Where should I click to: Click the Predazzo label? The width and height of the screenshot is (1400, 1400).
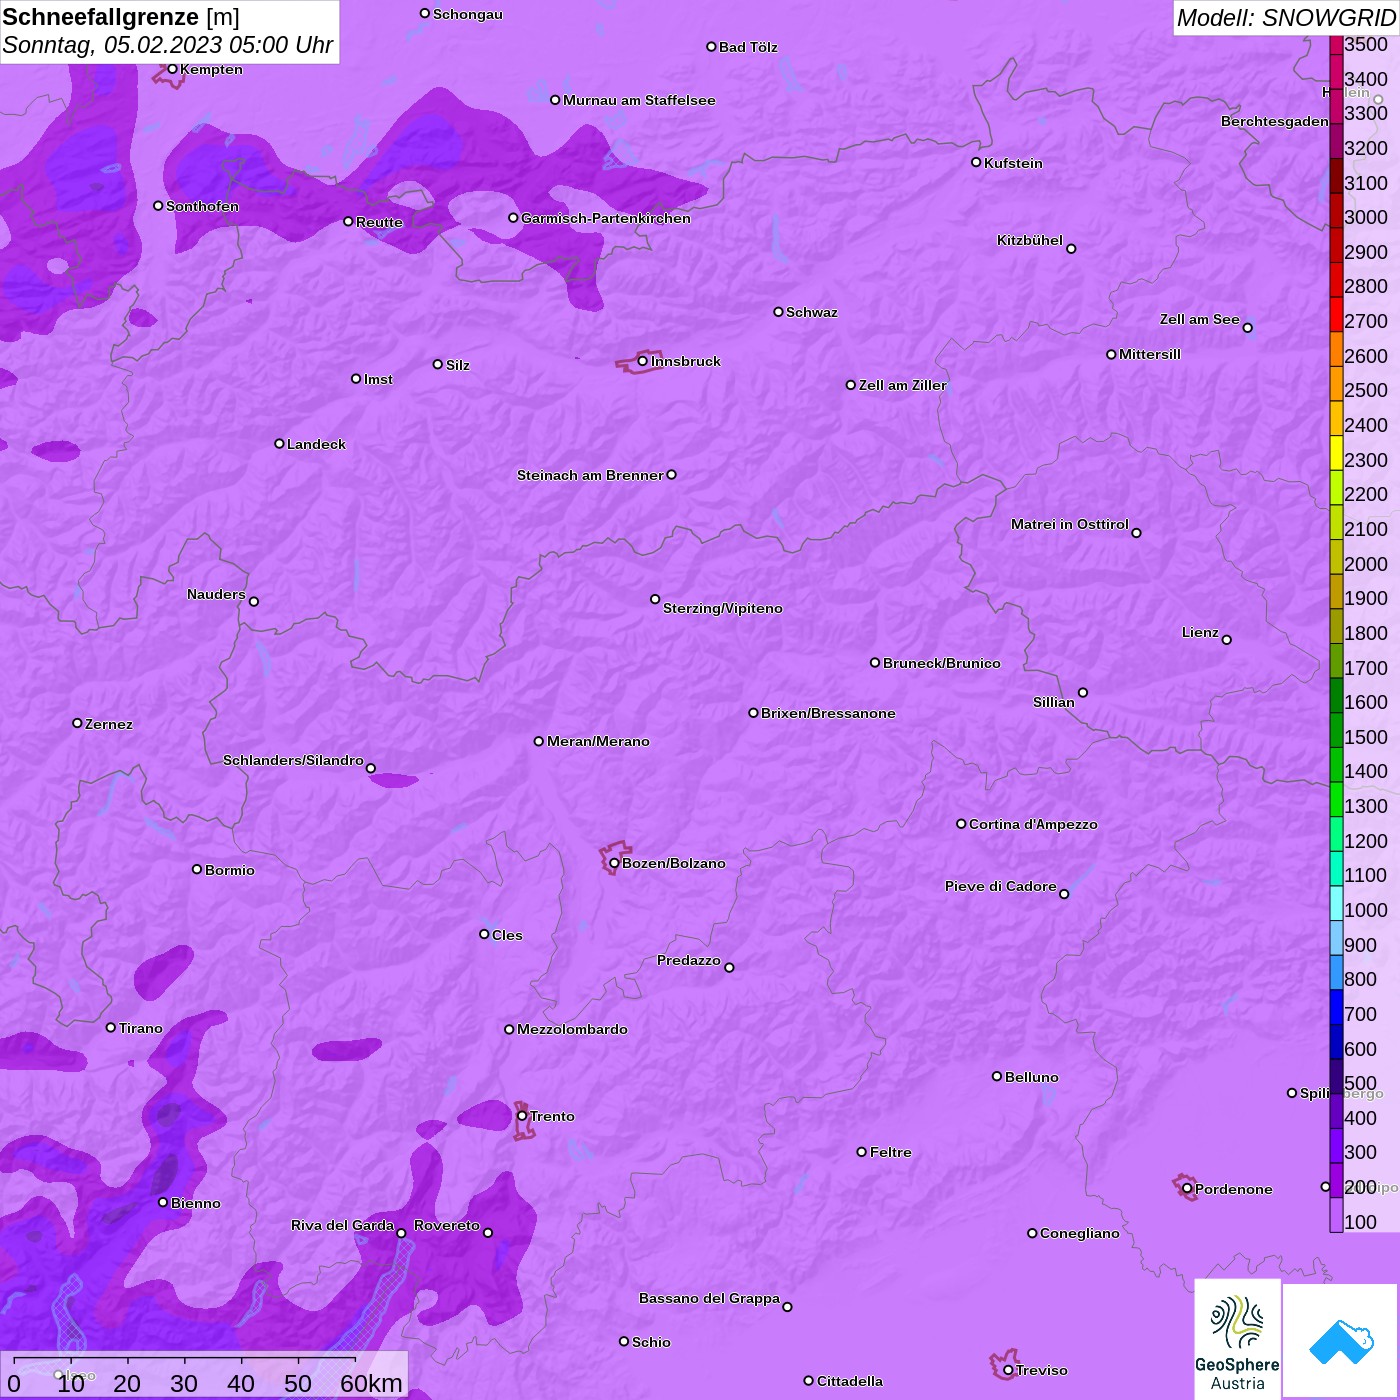tap(689, 960)
